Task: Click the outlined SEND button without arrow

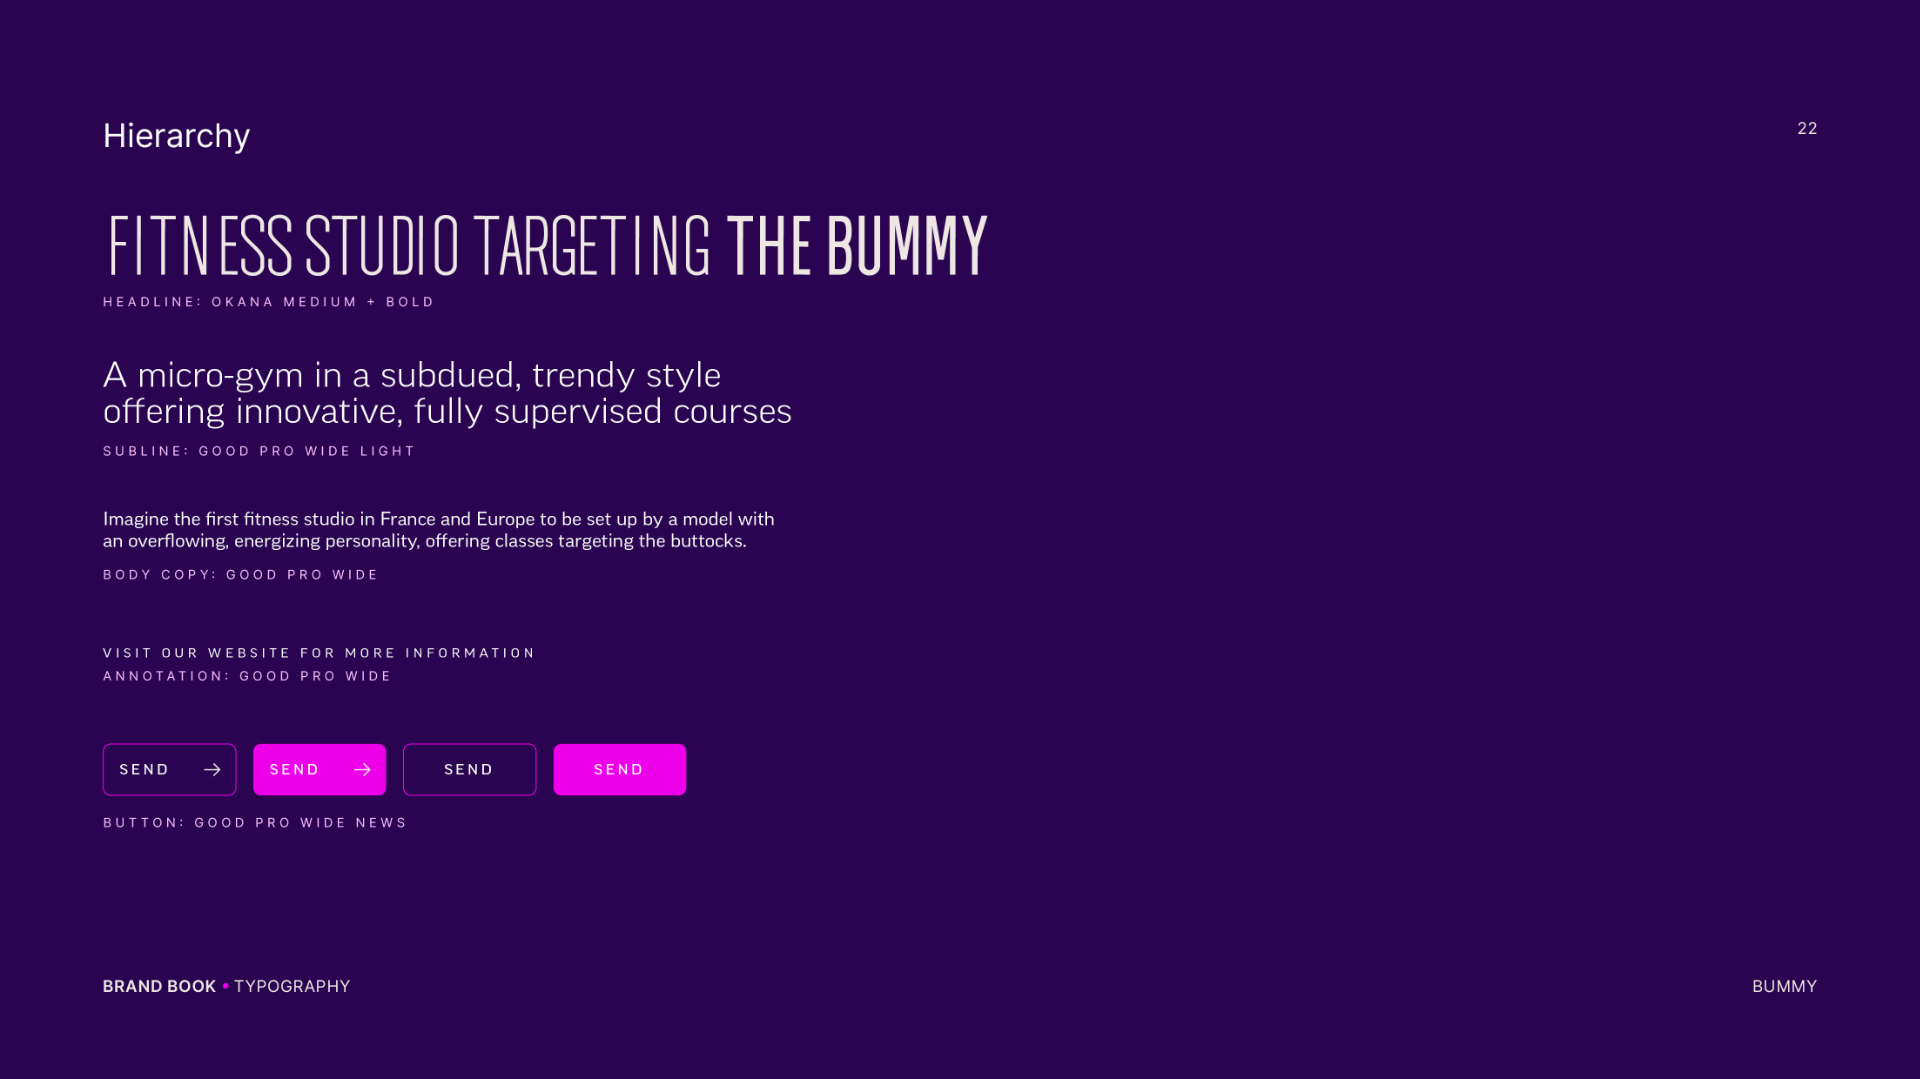Action: click(x=469, y=769)
